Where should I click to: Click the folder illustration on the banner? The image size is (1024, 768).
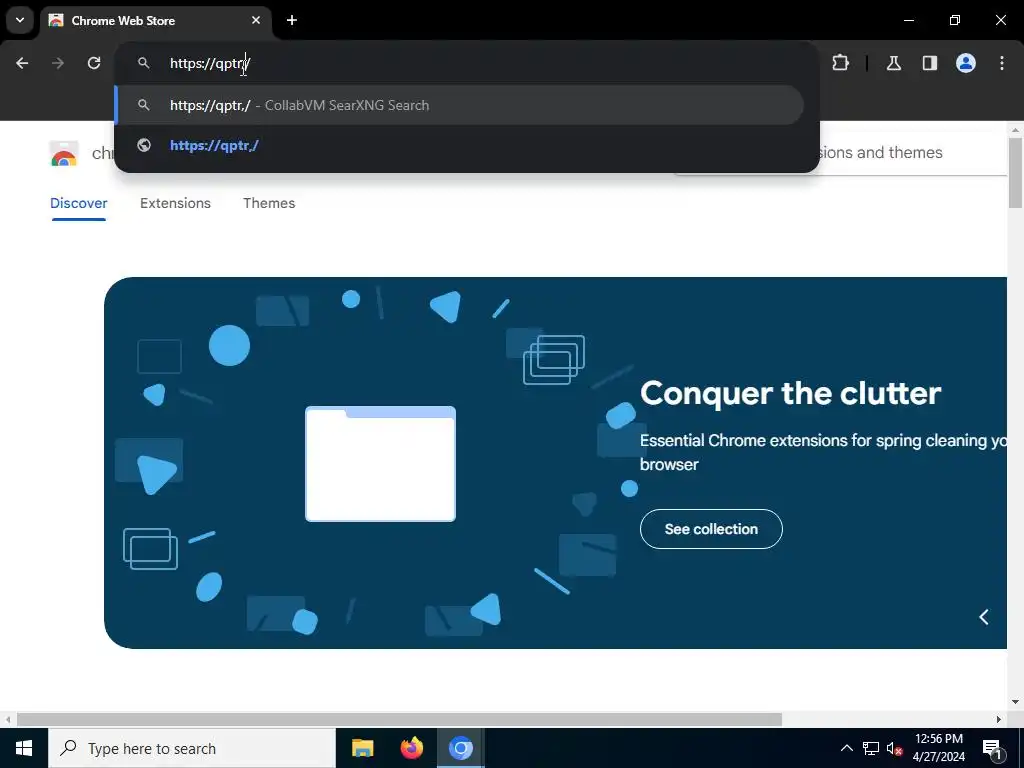tap(380, 464)
